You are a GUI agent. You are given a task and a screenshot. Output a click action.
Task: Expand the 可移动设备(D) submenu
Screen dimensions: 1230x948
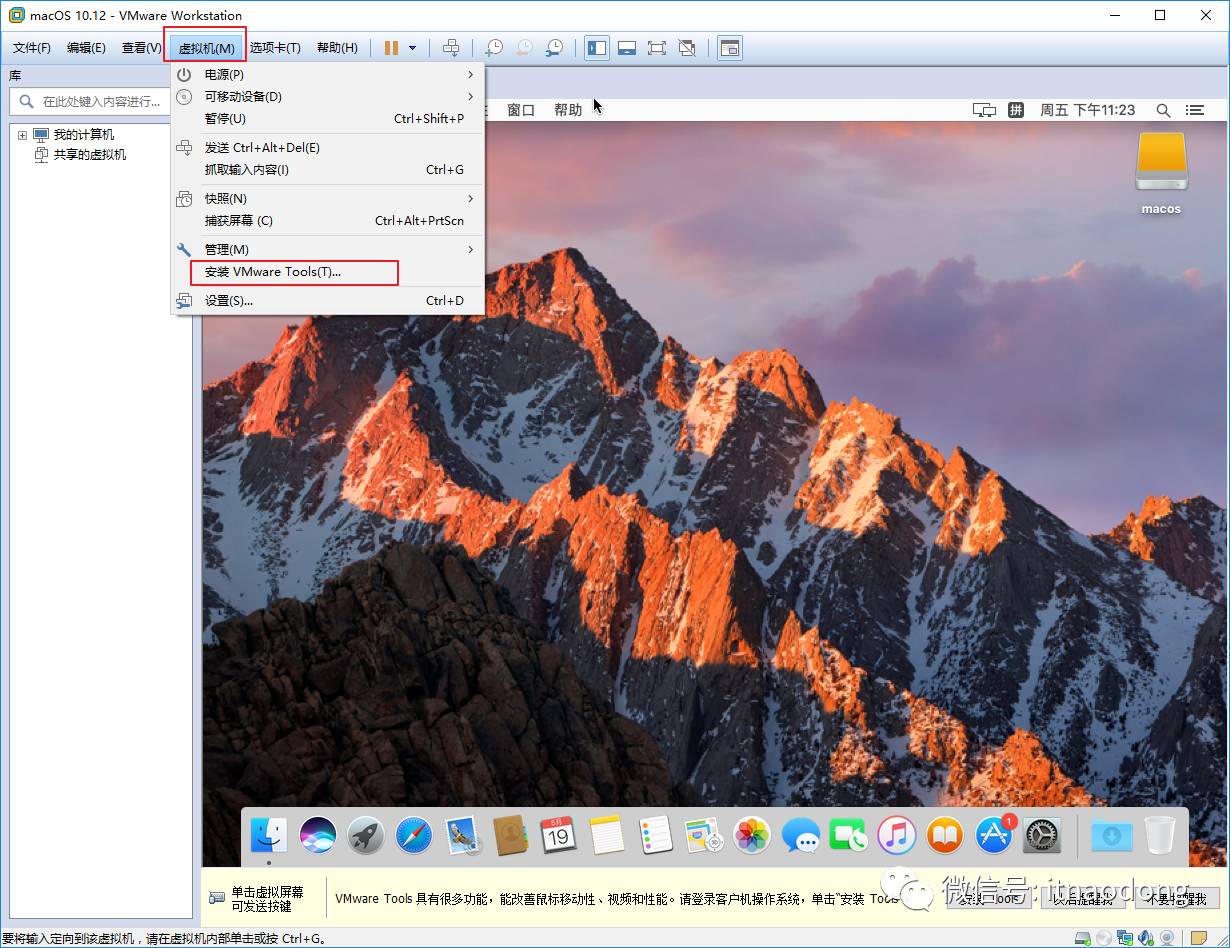point(327,97)
